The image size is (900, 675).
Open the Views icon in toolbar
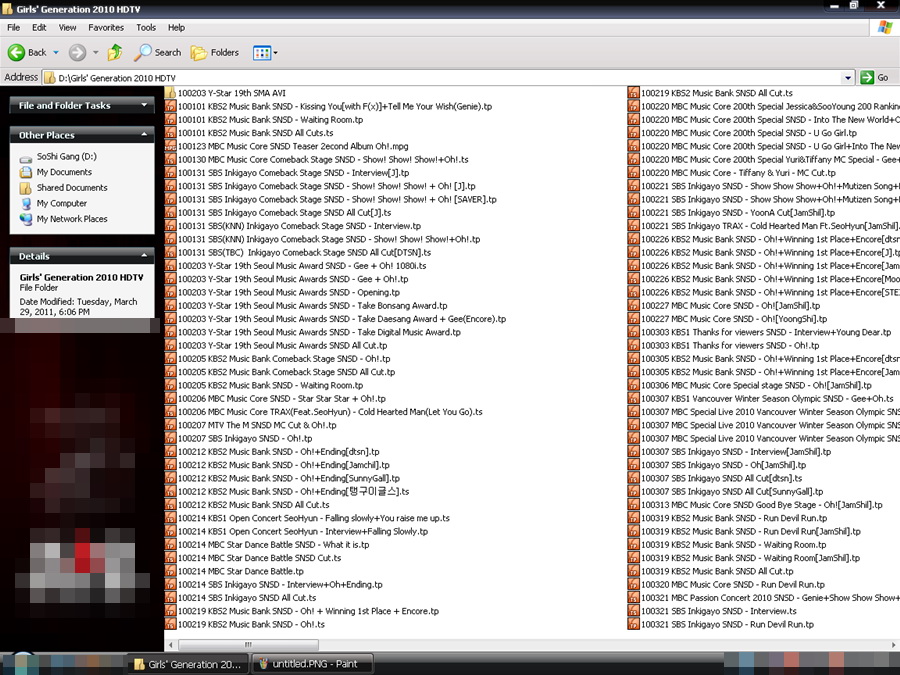pos(262,53)
